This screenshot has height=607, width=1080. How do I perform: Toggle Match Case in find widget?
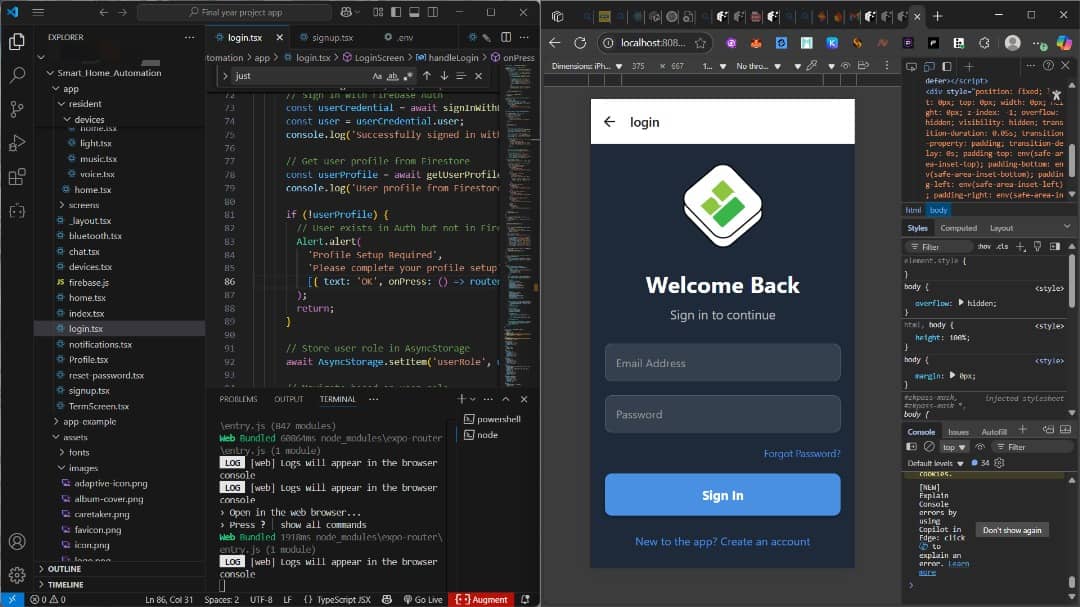[x=377, y=76]
